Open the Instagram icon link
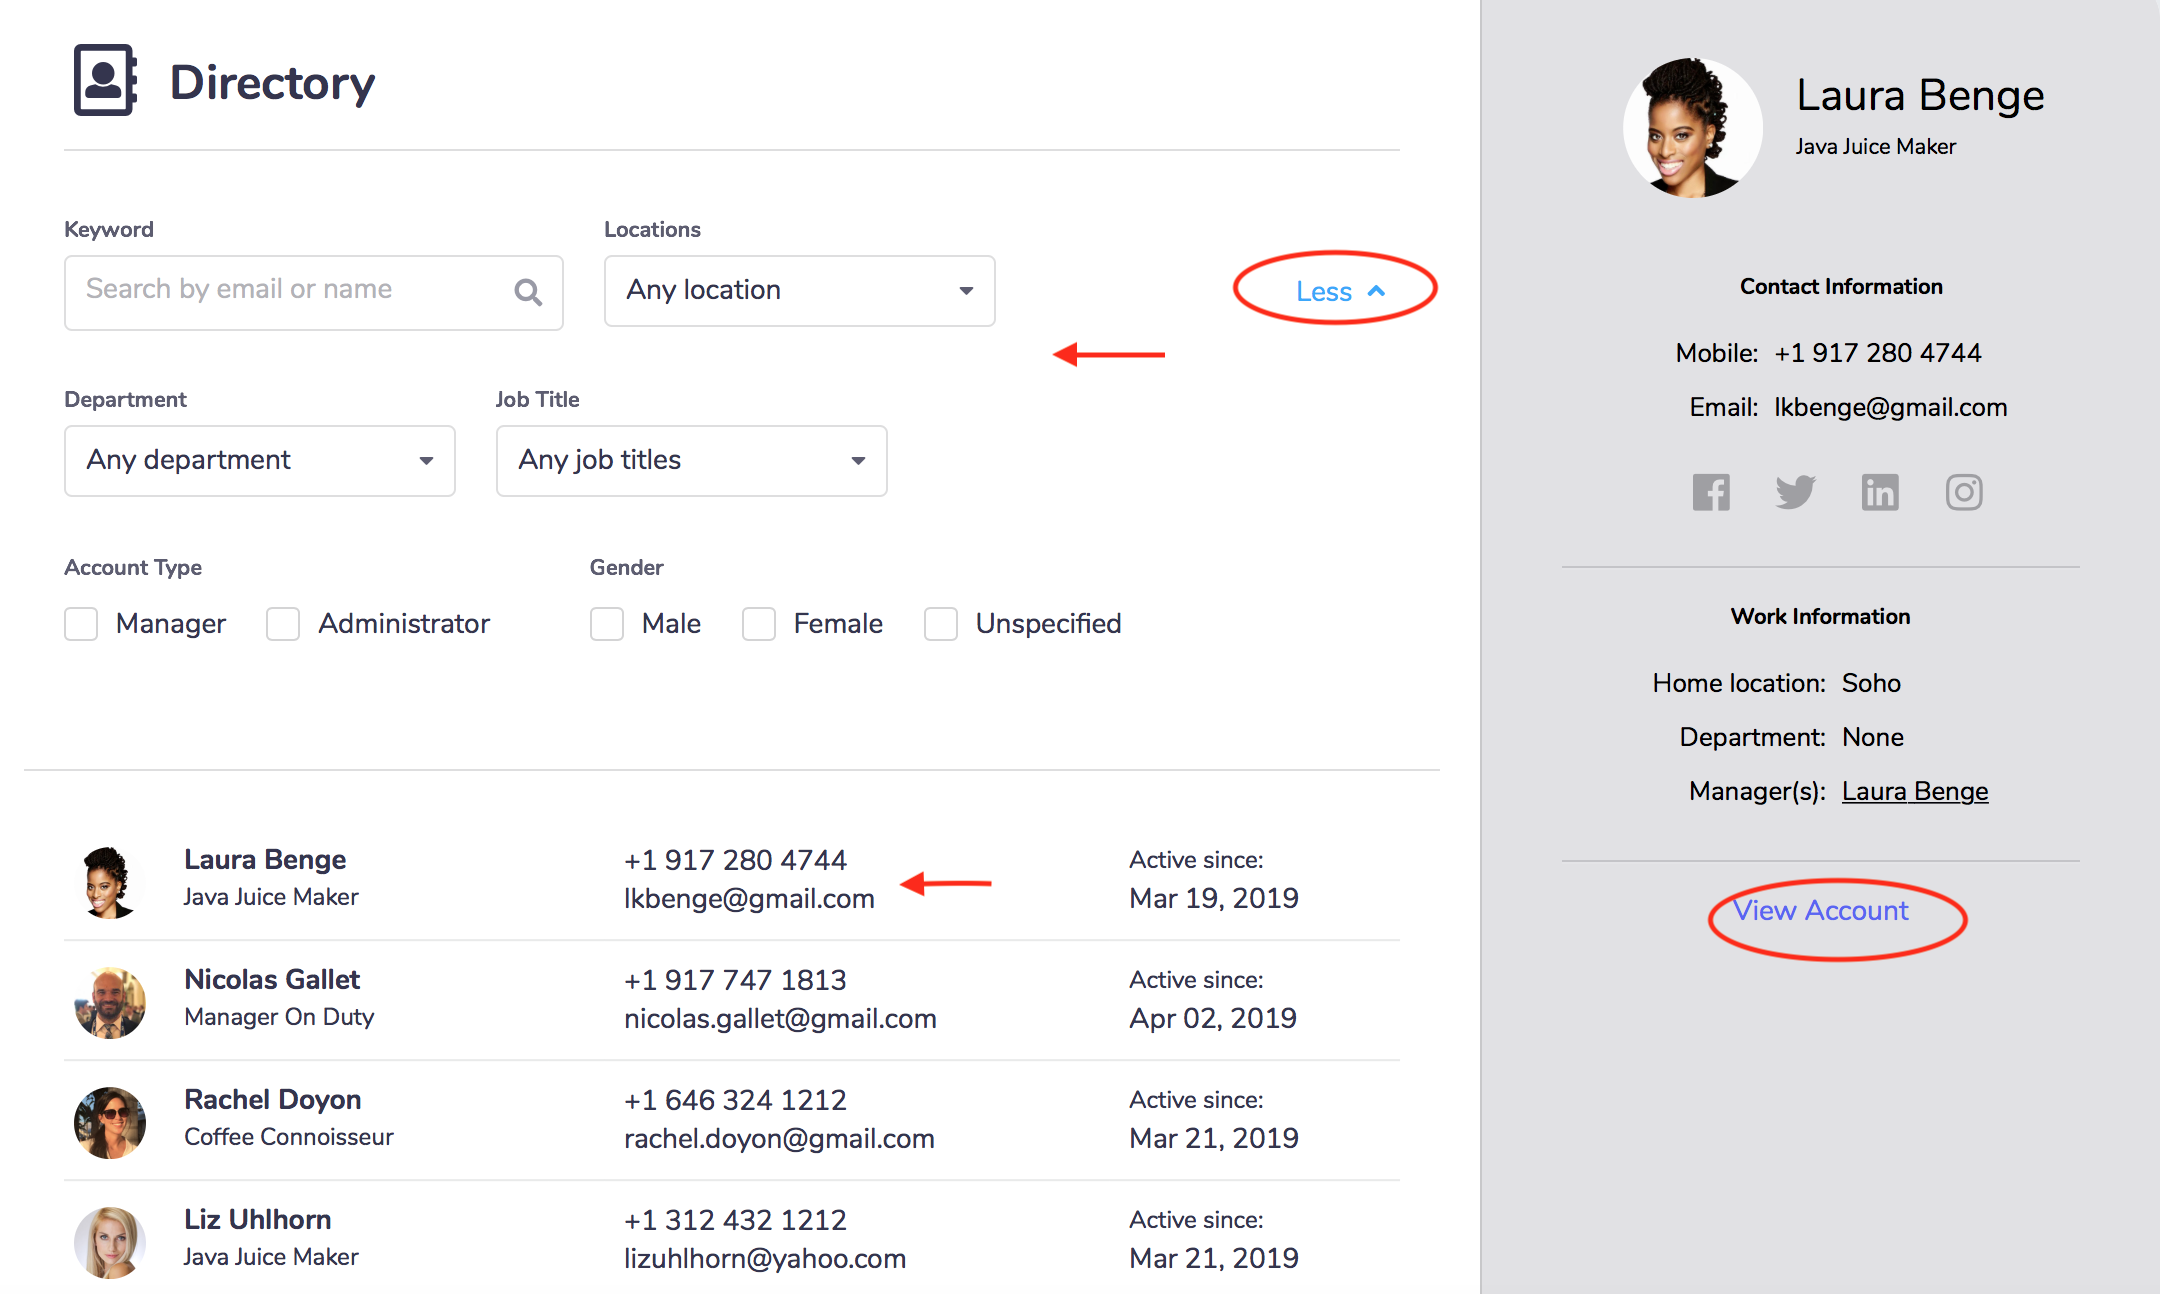 [x=1964, y=492]
